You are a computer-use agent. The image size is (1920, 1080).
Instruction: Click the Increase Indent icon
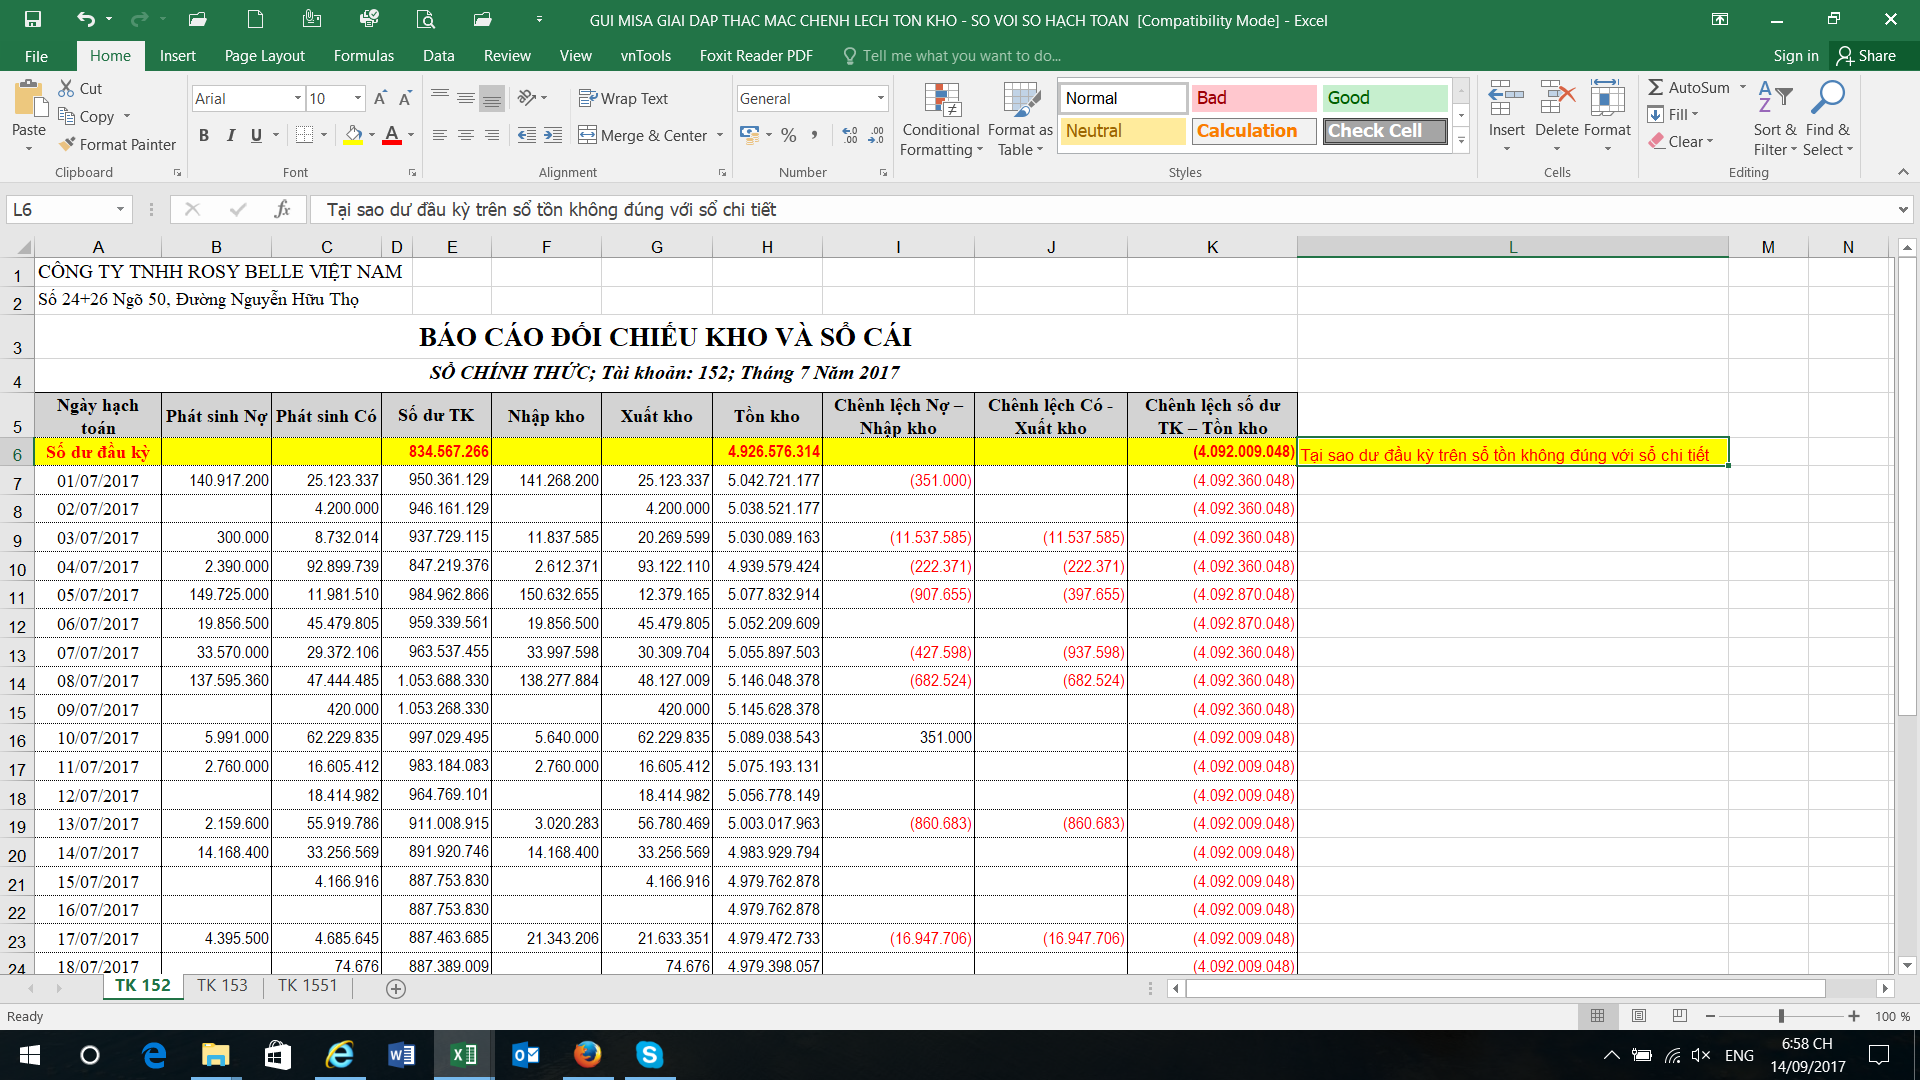tap(553, 135)
